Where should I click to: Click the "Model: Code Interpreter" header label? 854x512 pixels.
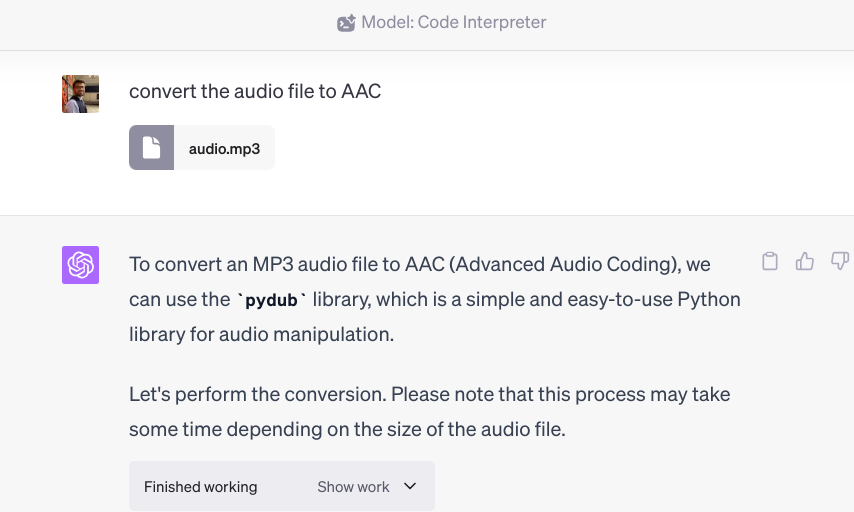[453, 22]
